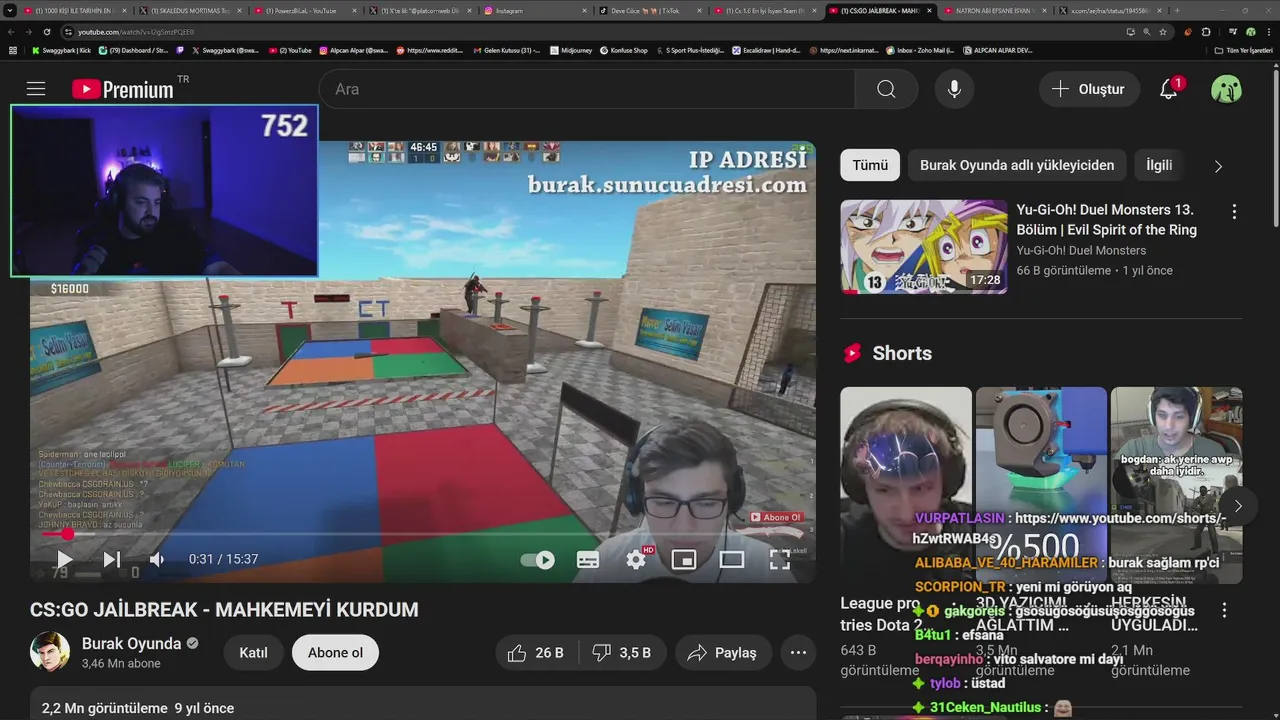Go back in the browser
Viewport: 1280px width, 720px height.
pyautogui.click(x=13, y=32)
